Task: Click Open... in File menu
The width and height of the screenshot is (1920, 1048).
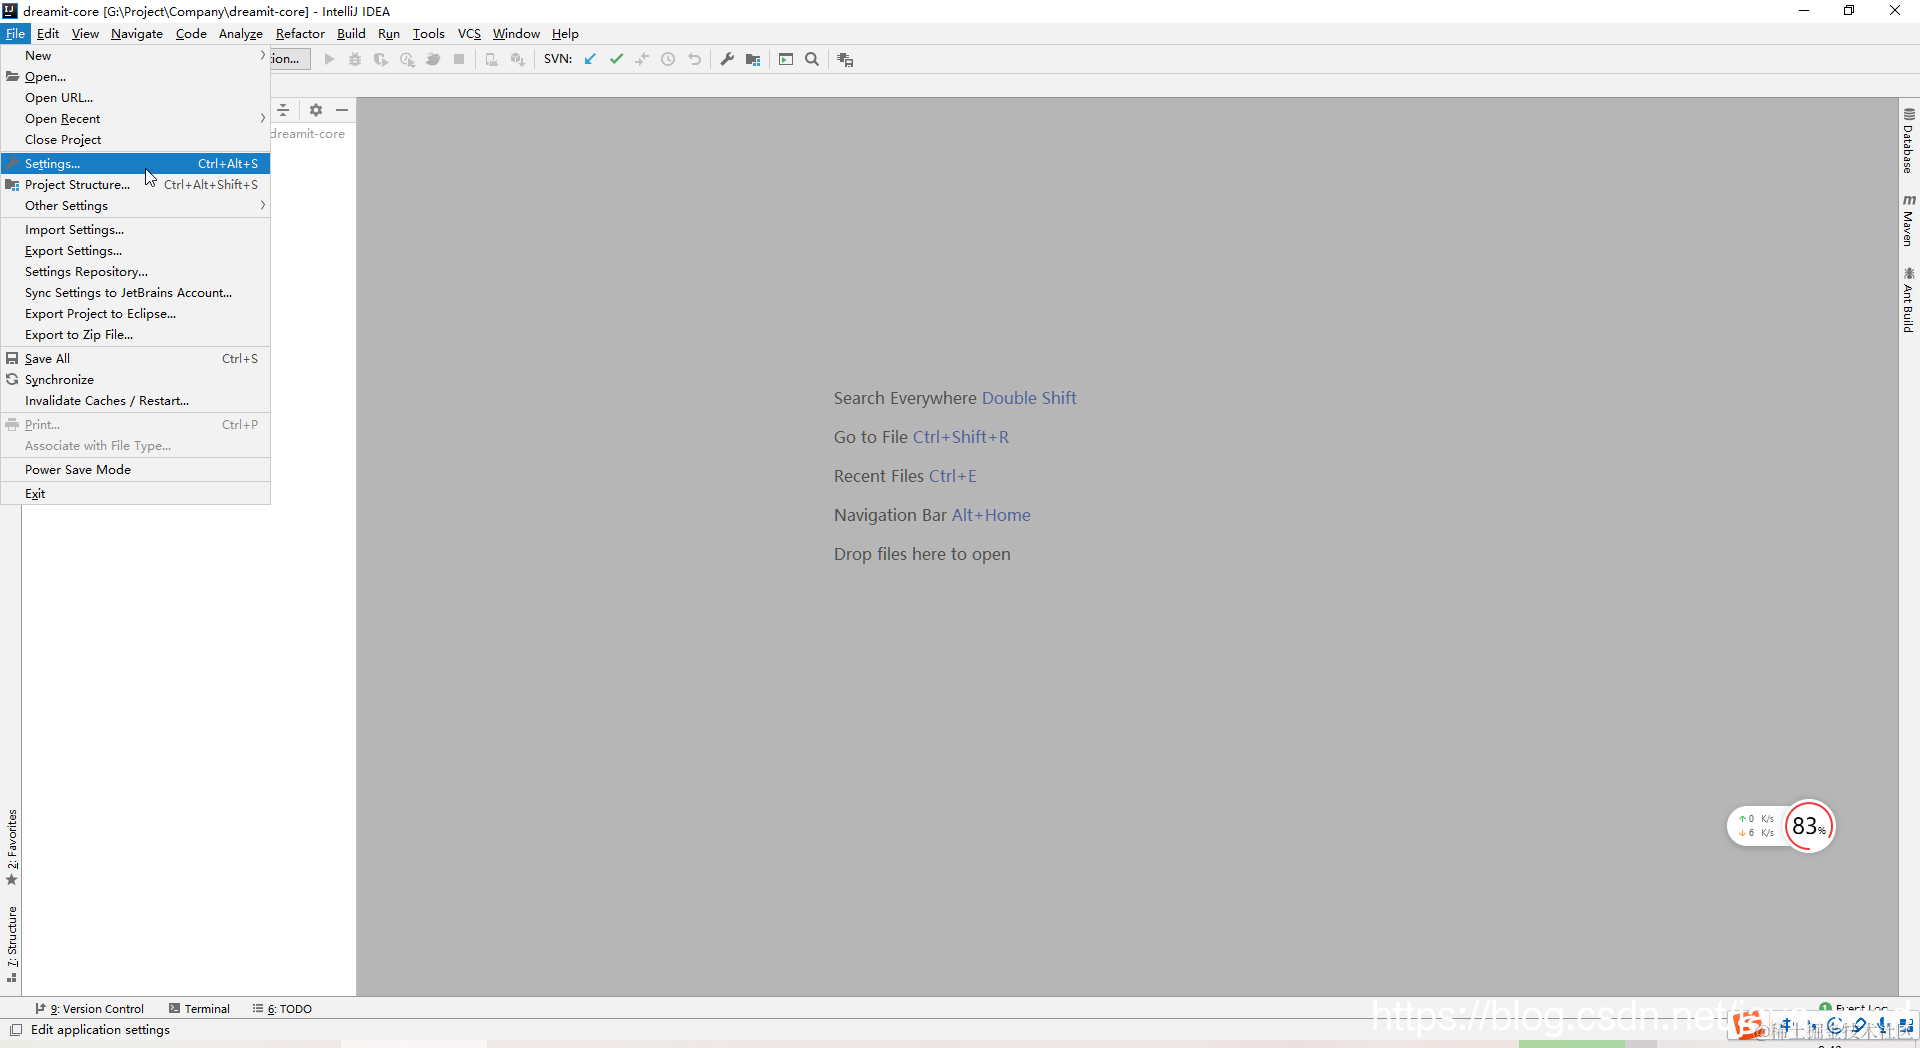Action: (136, 77)
